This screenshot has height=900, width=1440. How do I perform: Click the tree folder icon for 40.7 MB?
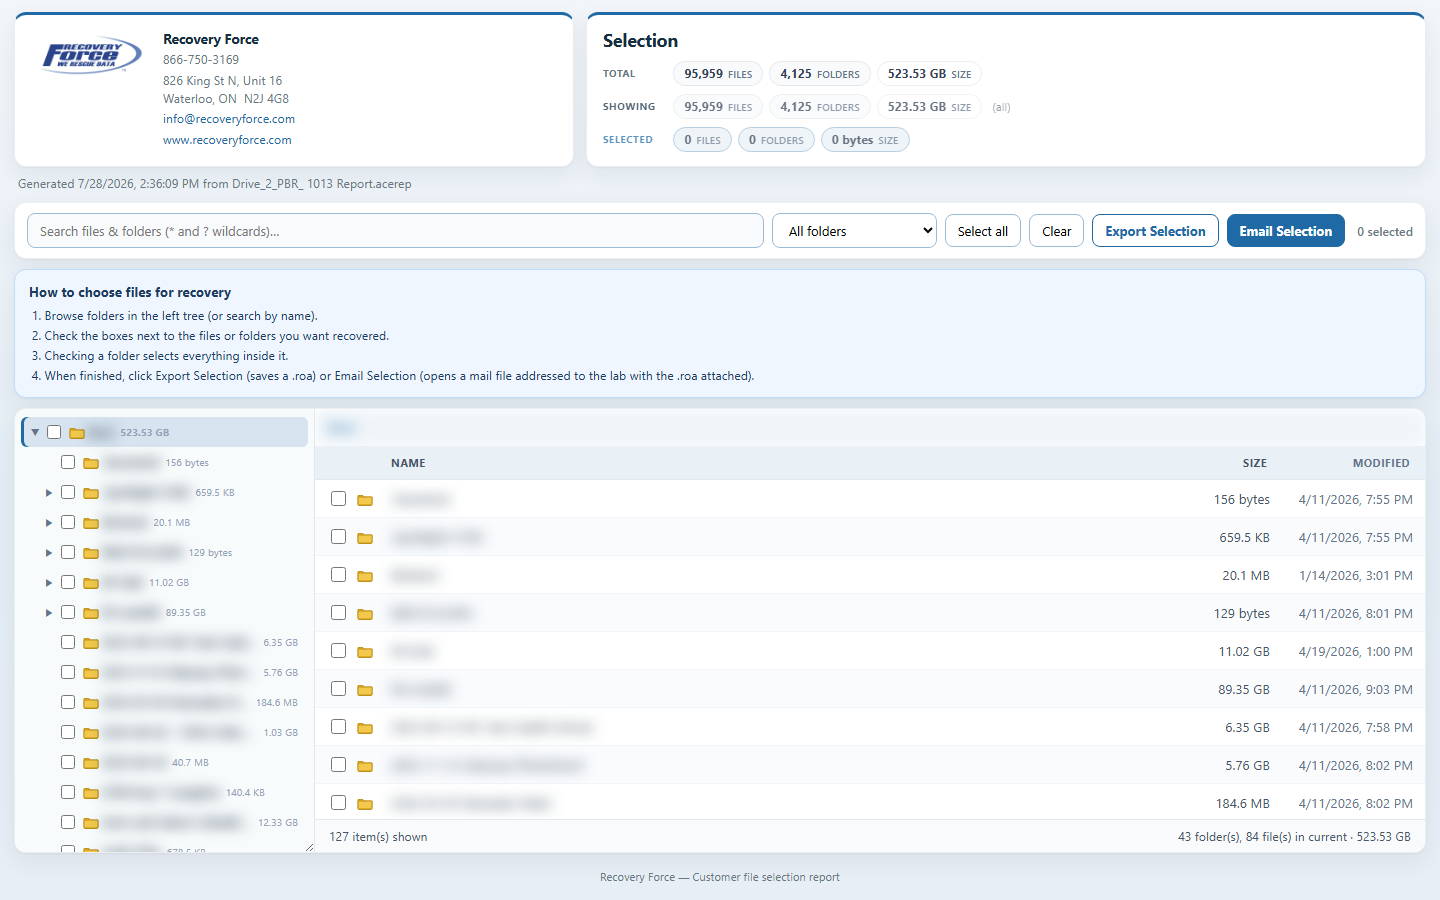coord(91,763)
